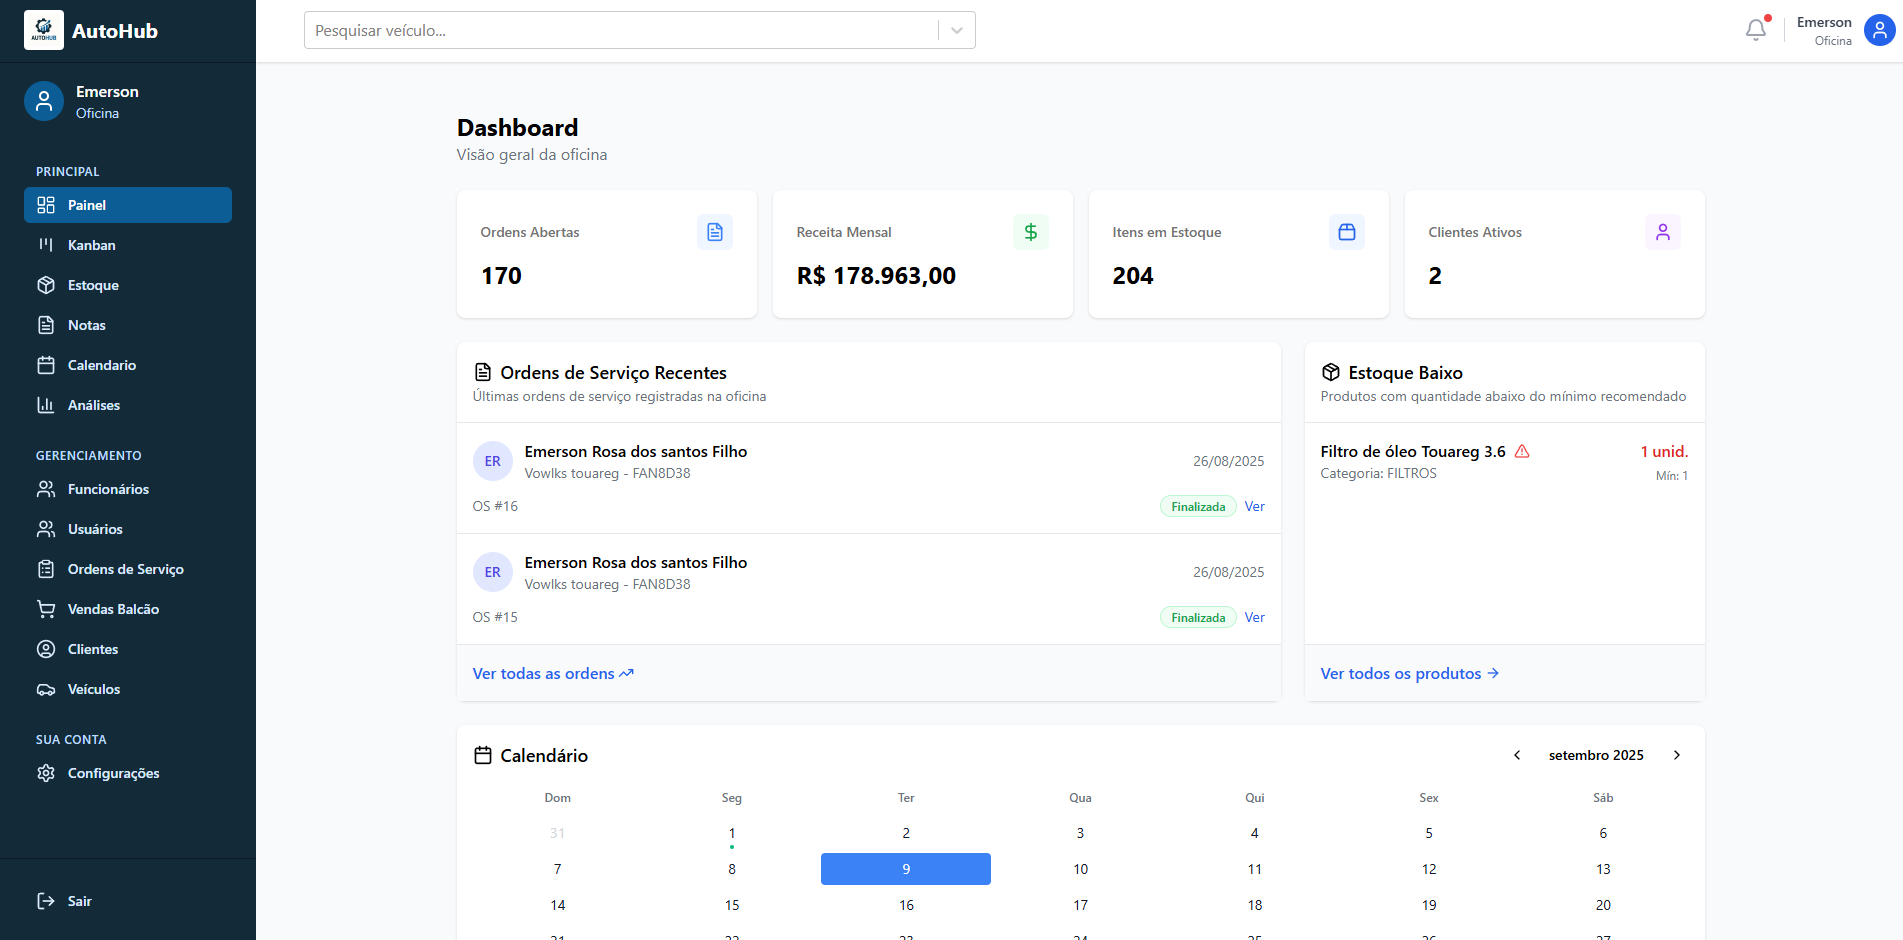1903x940 pixels.
Task: Click the Finalizada status badge on OS #16
Action: 1197,506
